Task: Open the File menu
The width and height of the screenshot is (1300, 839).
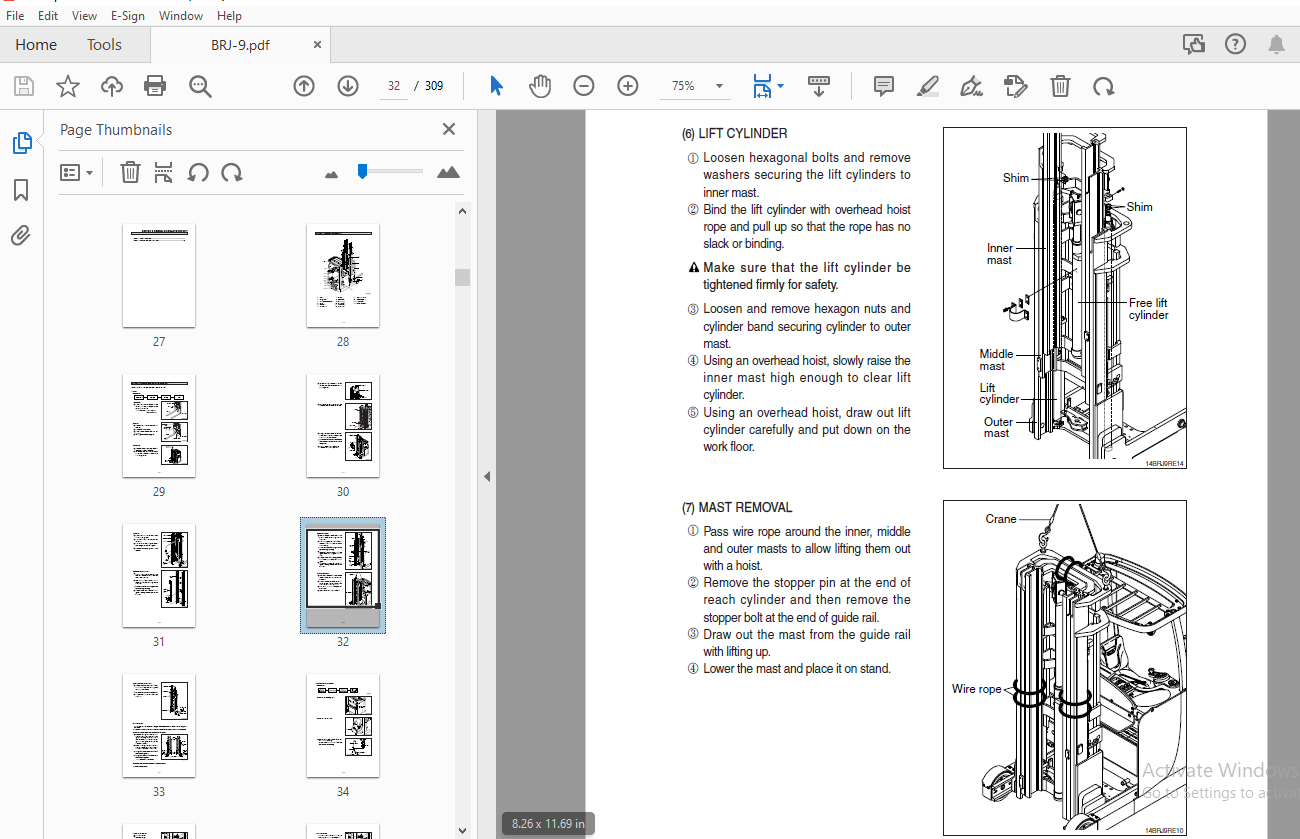Action: click(x=15, y=15)
